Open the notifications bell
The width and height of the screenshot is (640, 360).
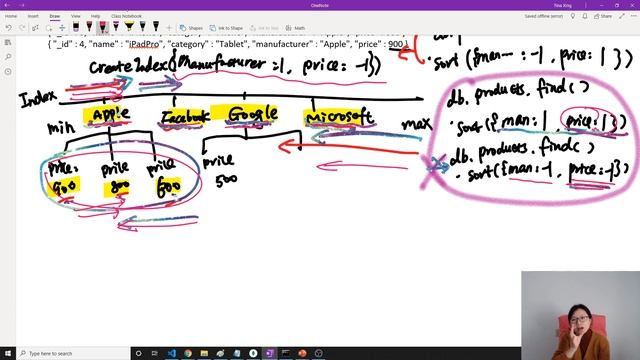click(x=584, y=16)
